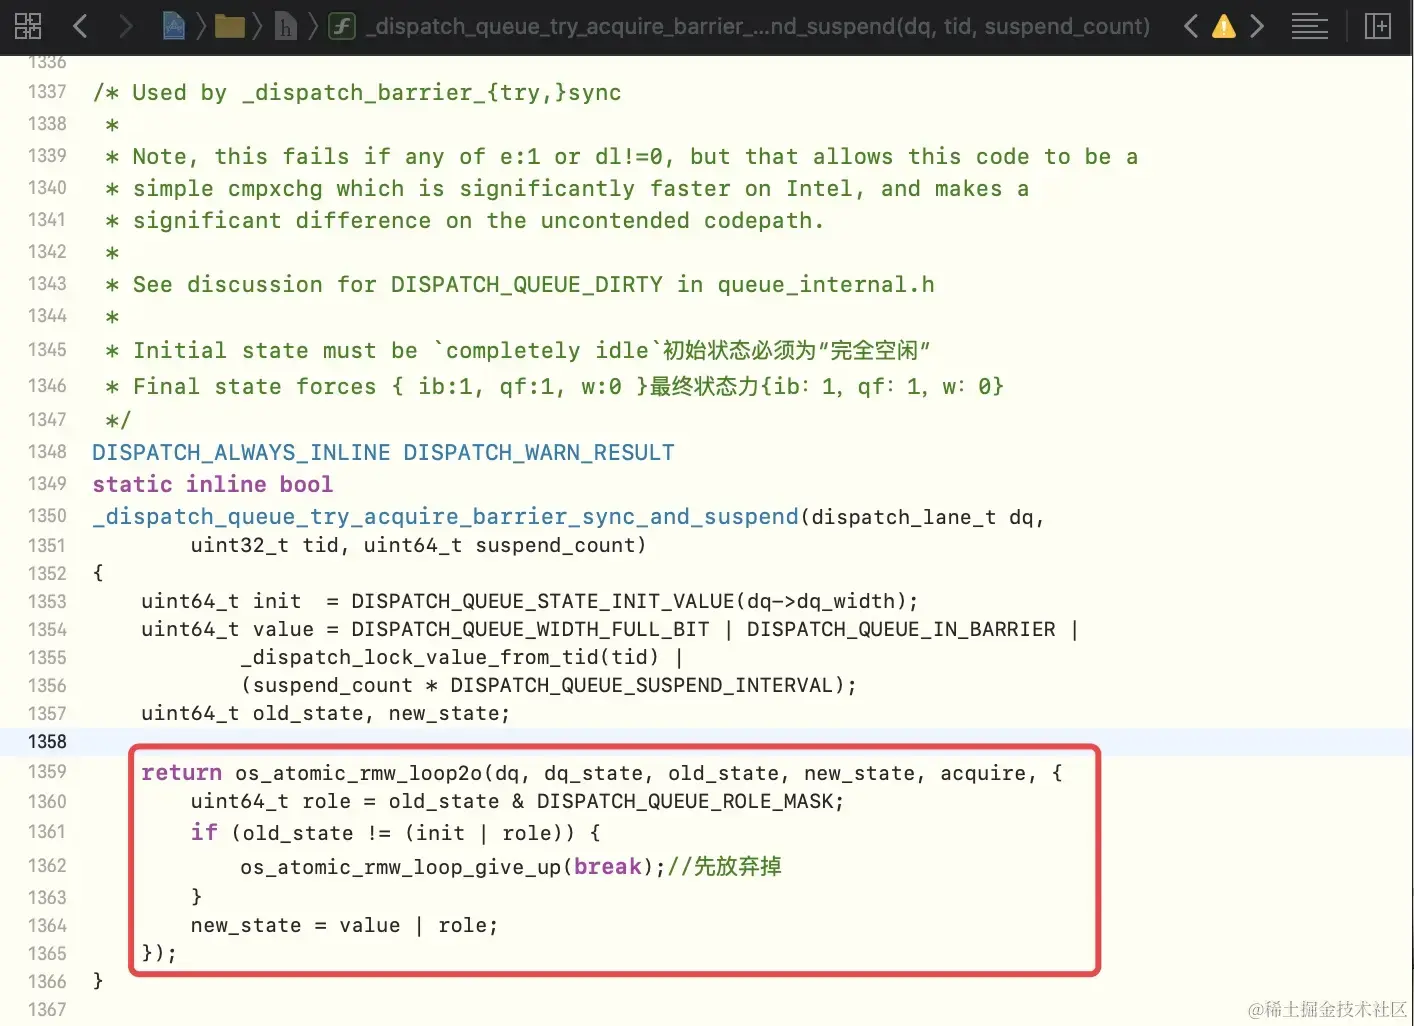The image size is (1414, 1026).
Task: Click the yellow warning issue icon
Action: 1223,26
